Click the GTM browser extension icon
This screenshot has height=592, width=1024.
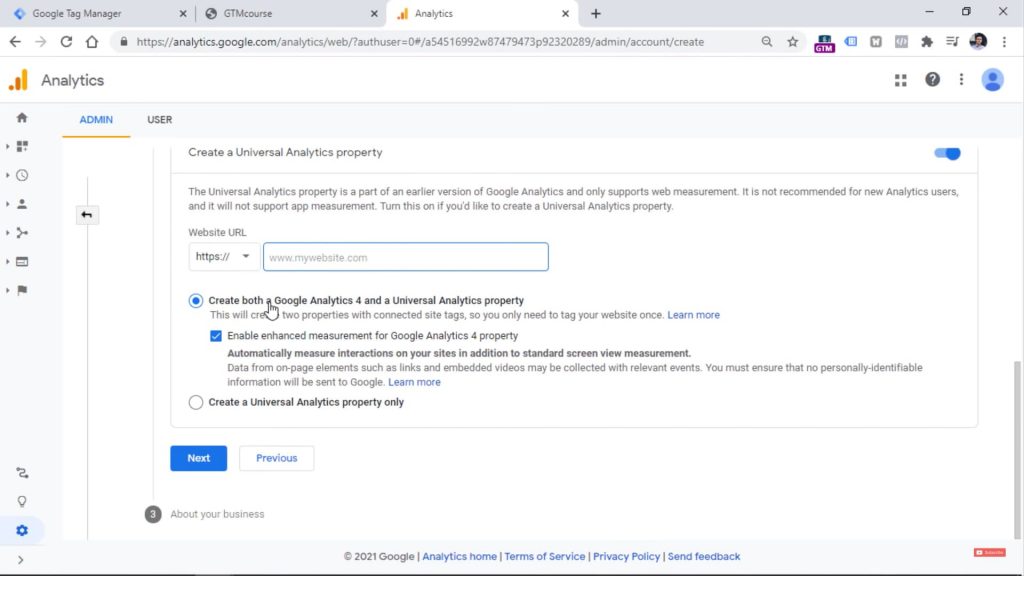(x=824, y=43)
